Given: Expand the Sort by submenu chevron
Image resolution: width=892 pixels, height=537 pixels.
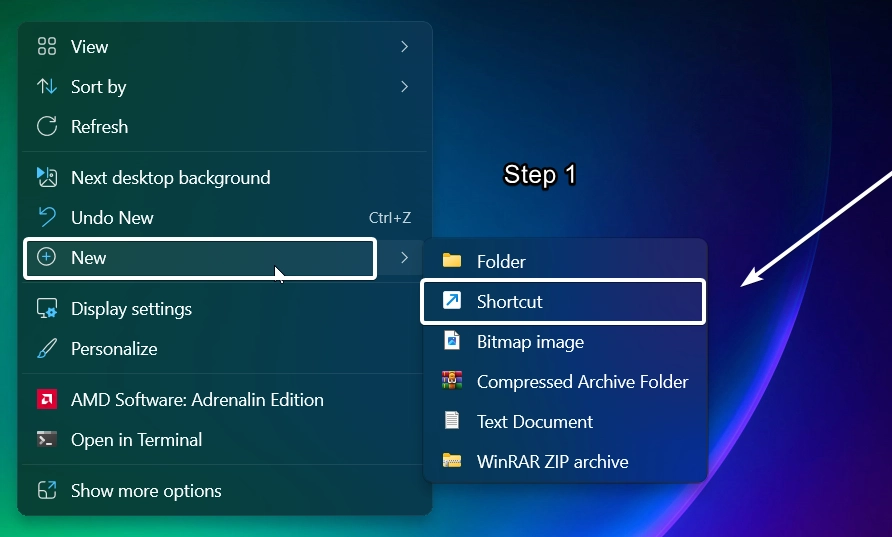Looking at the screenshot, I should tap(404, 86).
